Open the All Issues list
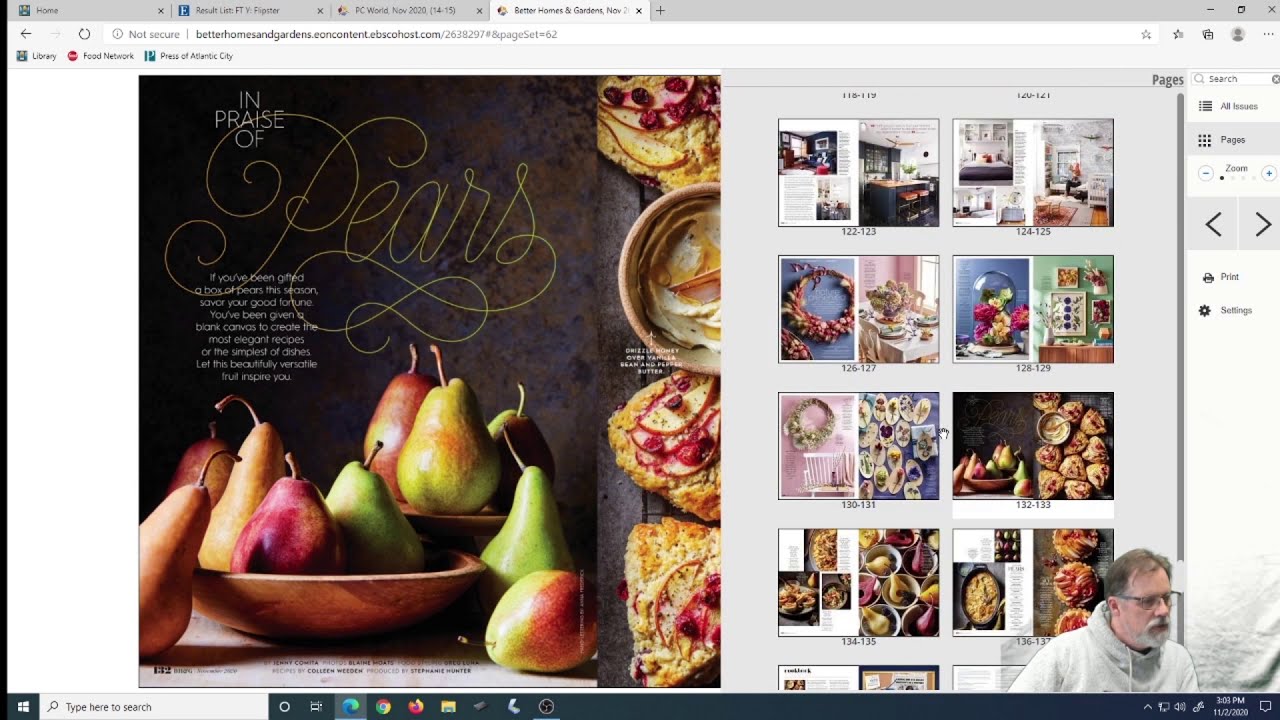This screenshot has width=1280, height=720. point(1228,106)
